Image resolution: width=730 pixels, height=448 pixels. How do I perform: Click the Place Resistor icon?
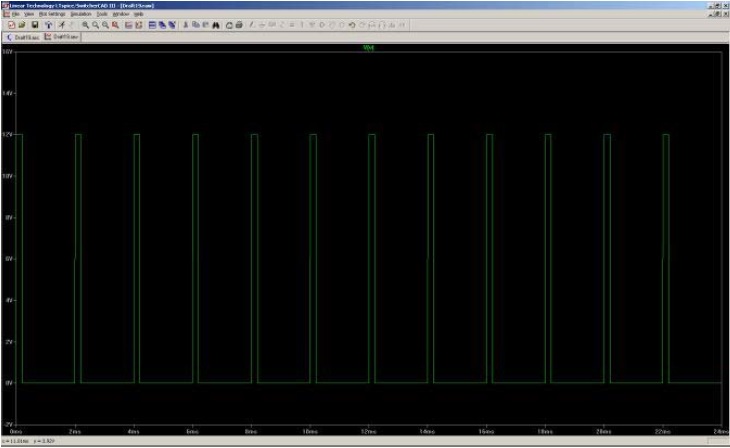(x=282, y=25)
